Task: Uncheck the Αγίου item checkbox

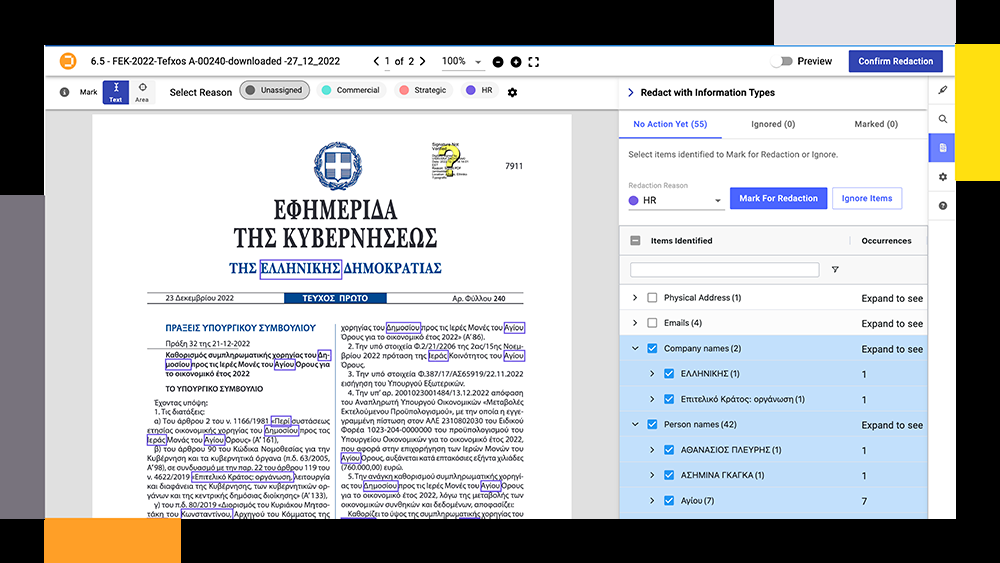Action: [x=669, y=501]
